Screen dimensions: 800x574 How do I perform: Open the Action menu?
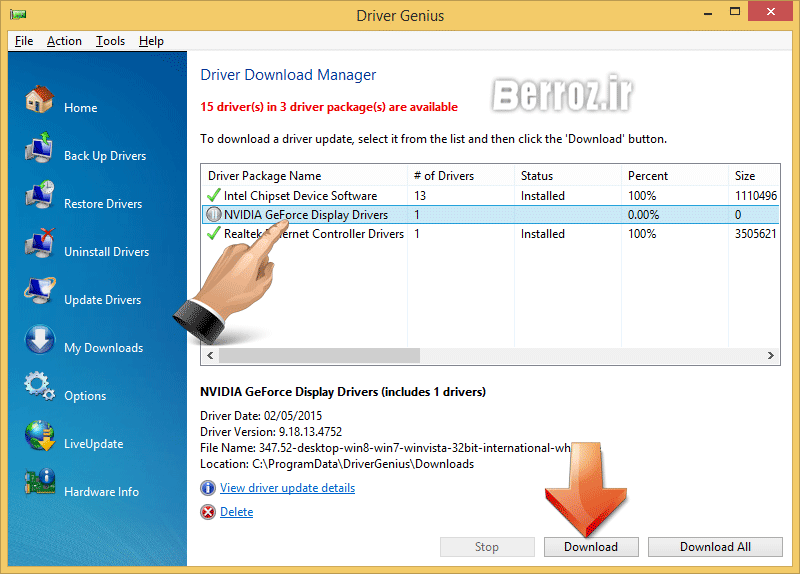click(x=64, y=41)
